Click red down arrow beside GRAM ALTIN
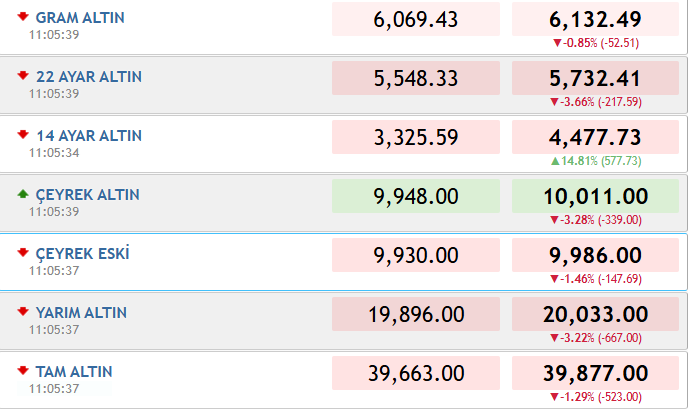The width and height of the screenshot is (688, 409). 23,17
